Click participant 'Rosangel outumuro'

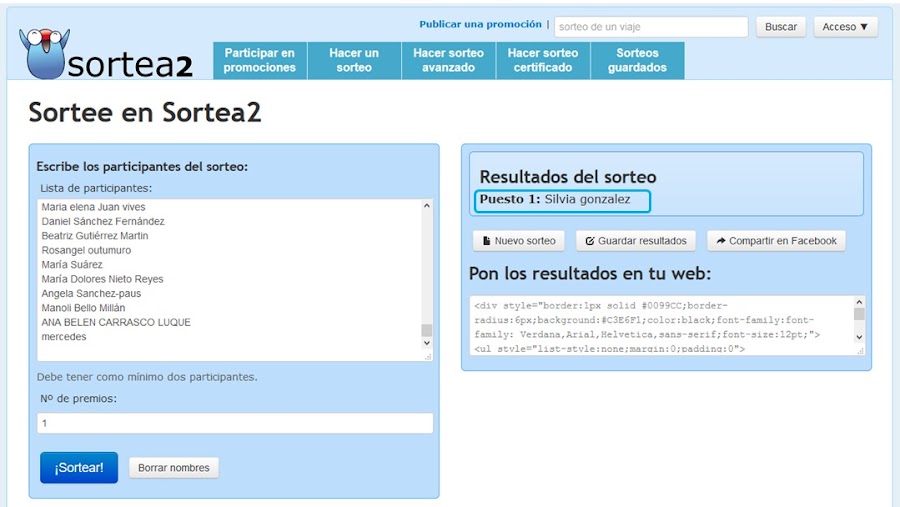[x=86, y=250]
